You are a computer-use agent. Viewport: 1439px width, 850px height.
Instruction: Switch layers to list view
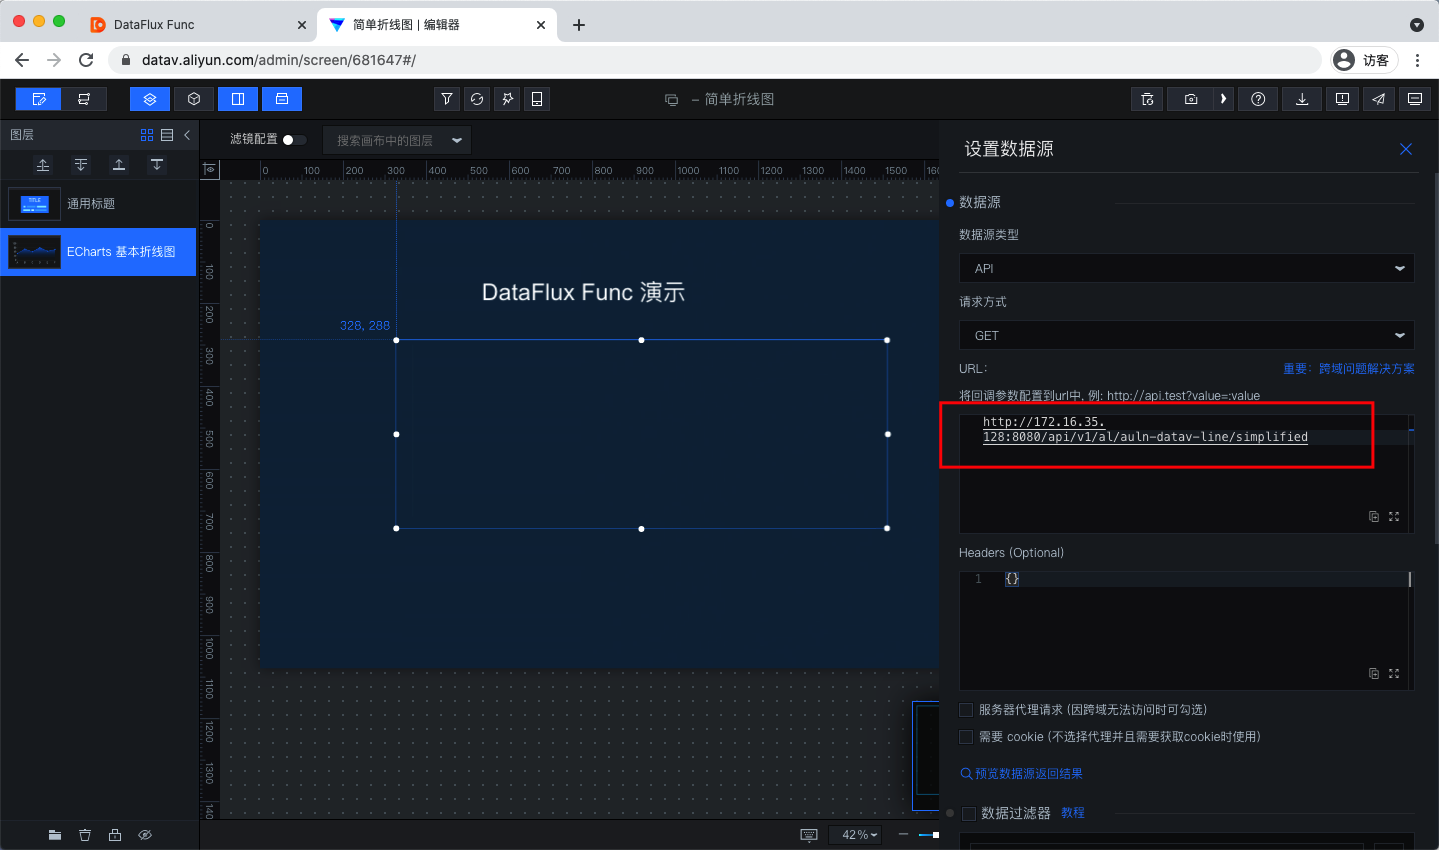167,135
